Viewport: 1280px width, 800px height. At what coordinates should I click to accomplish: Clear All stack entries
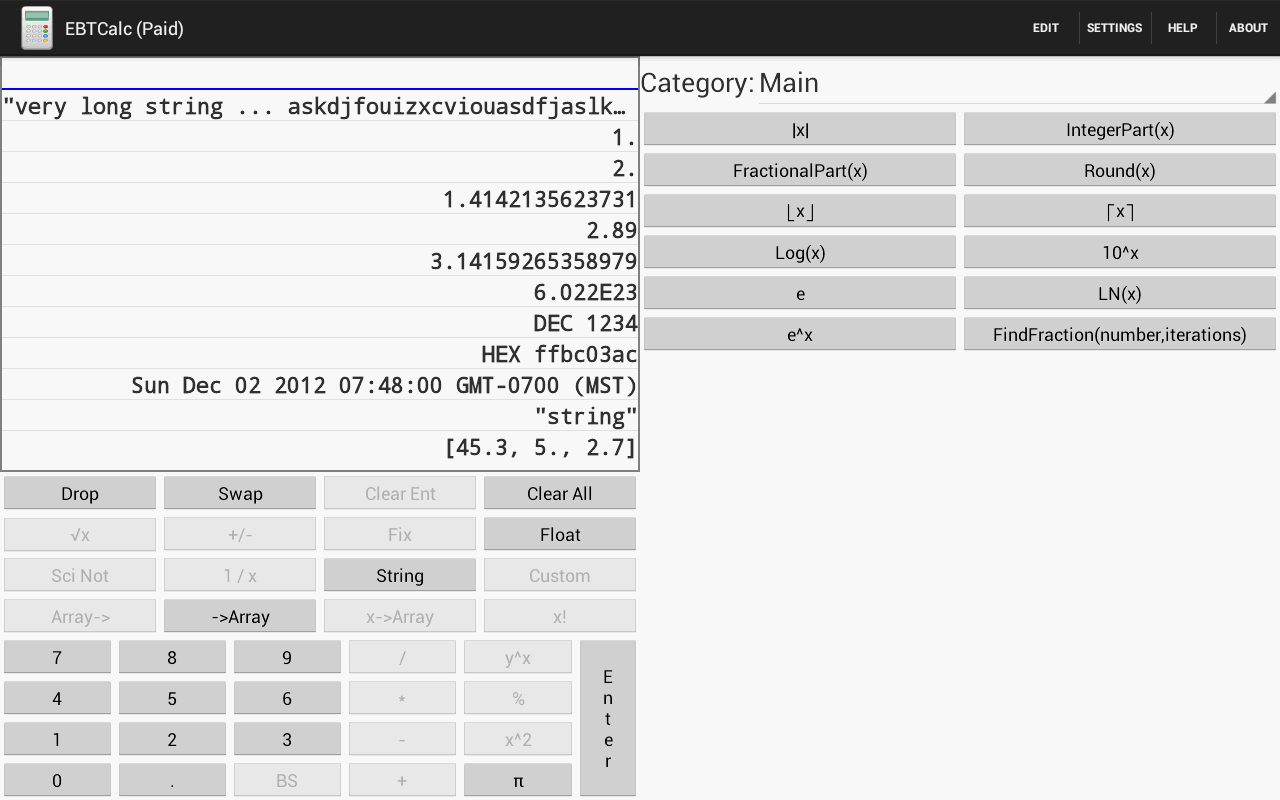(559, 492)
